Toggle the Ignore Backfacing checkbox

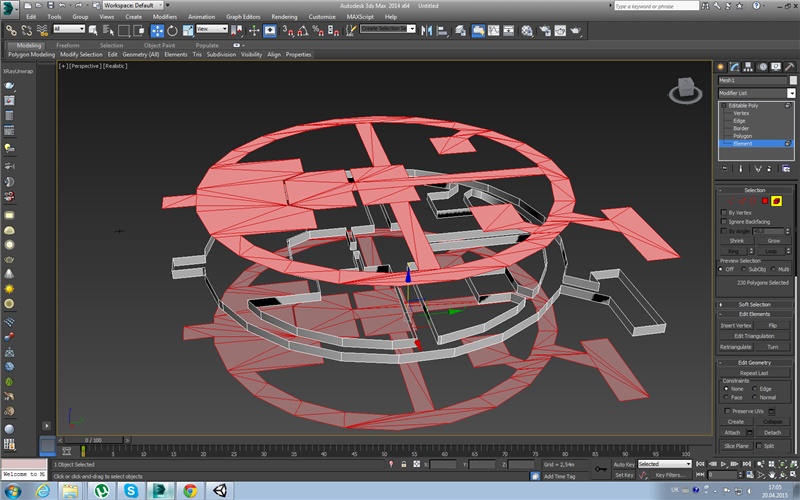click(724, 221)
